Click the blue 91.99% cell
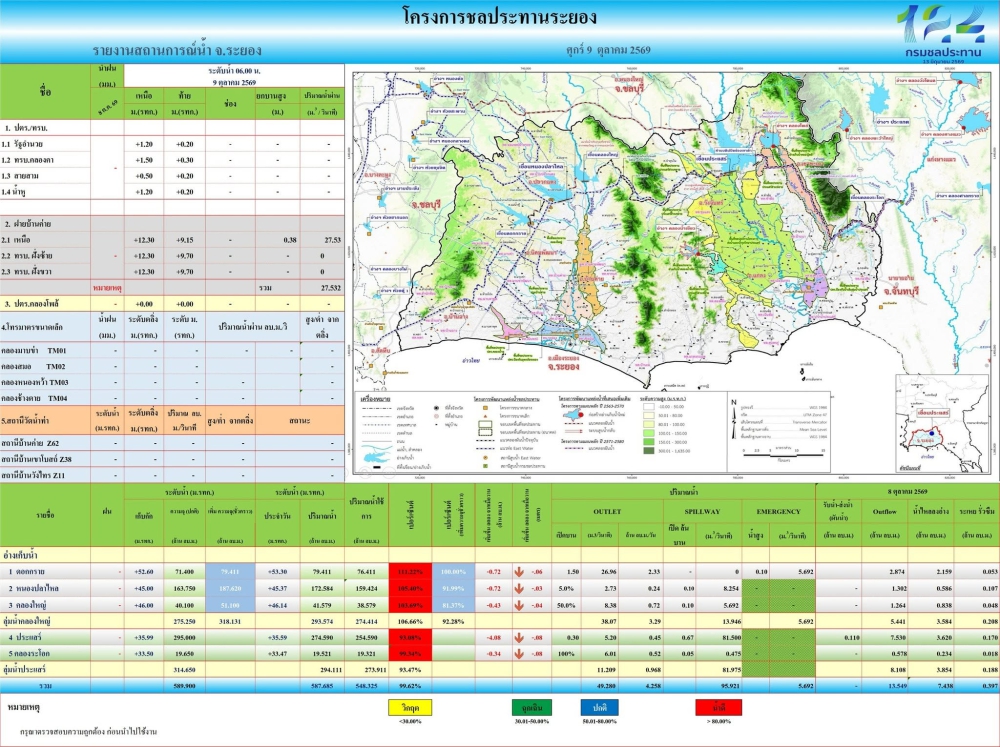The height and width of the screenshot is (747, 1000). point(453,588)
